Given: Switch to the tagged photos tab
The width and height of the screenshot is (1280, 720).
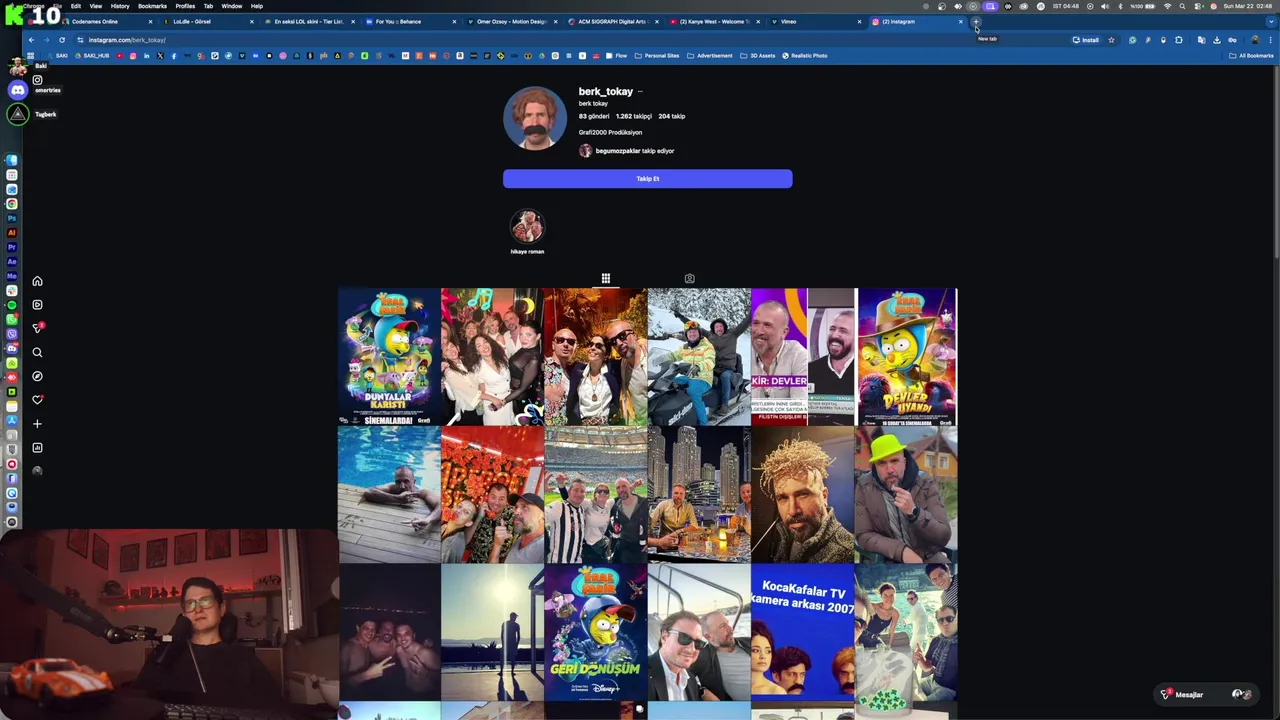Looking at the screenshot, I should tap(689, 278).
